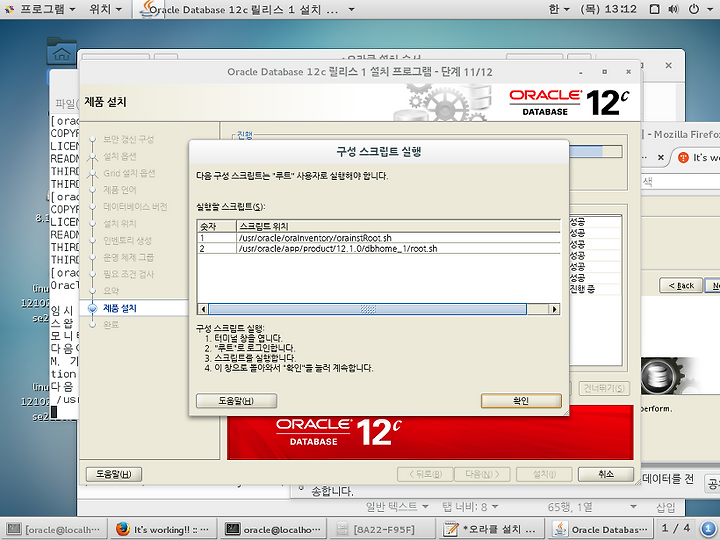Switch to [8A22-F95F] taskbar item
720x540 pixels.
click(382, 529)
